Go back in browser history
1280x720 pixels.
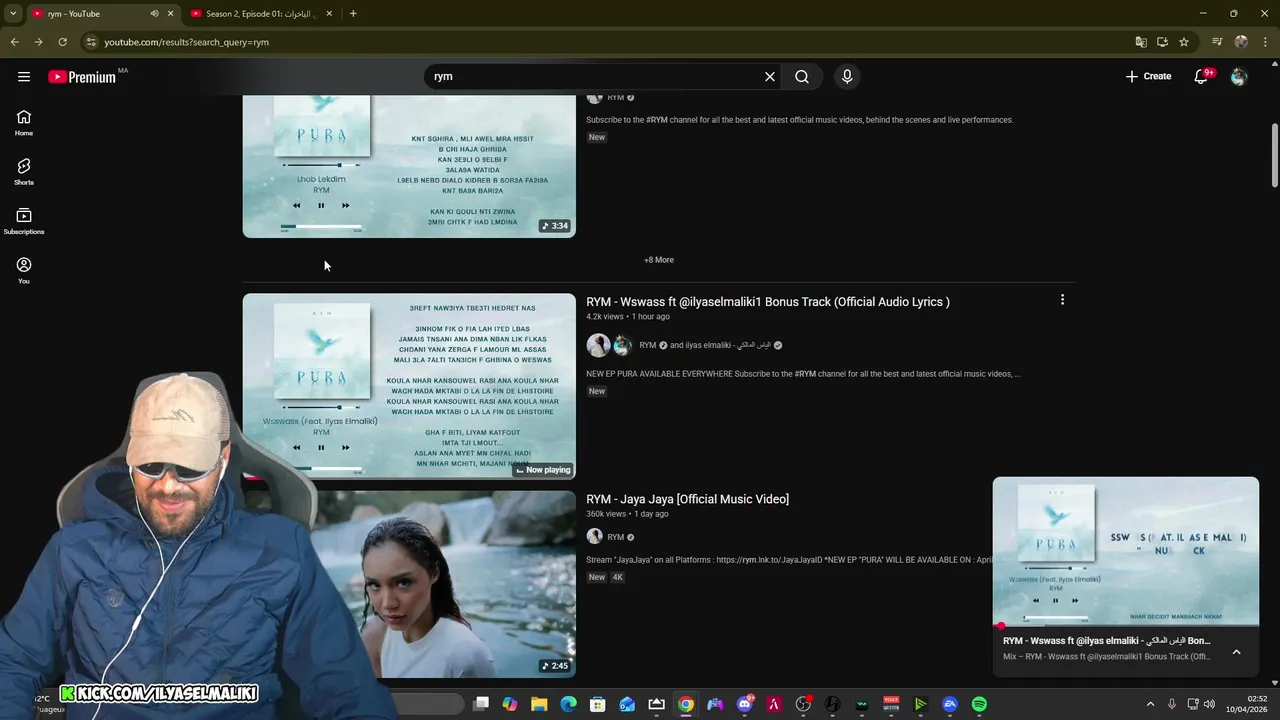(x=14, y=42)
